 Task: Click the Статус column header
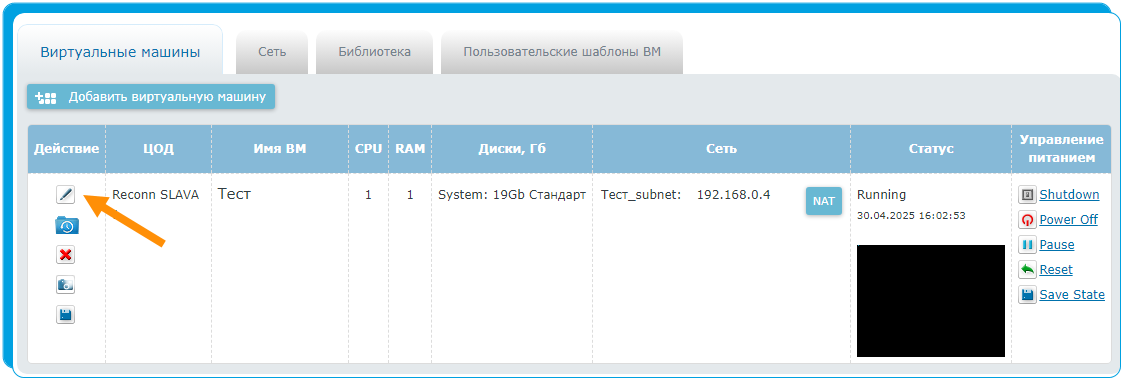pyautogui.click(x=931, y=149)
